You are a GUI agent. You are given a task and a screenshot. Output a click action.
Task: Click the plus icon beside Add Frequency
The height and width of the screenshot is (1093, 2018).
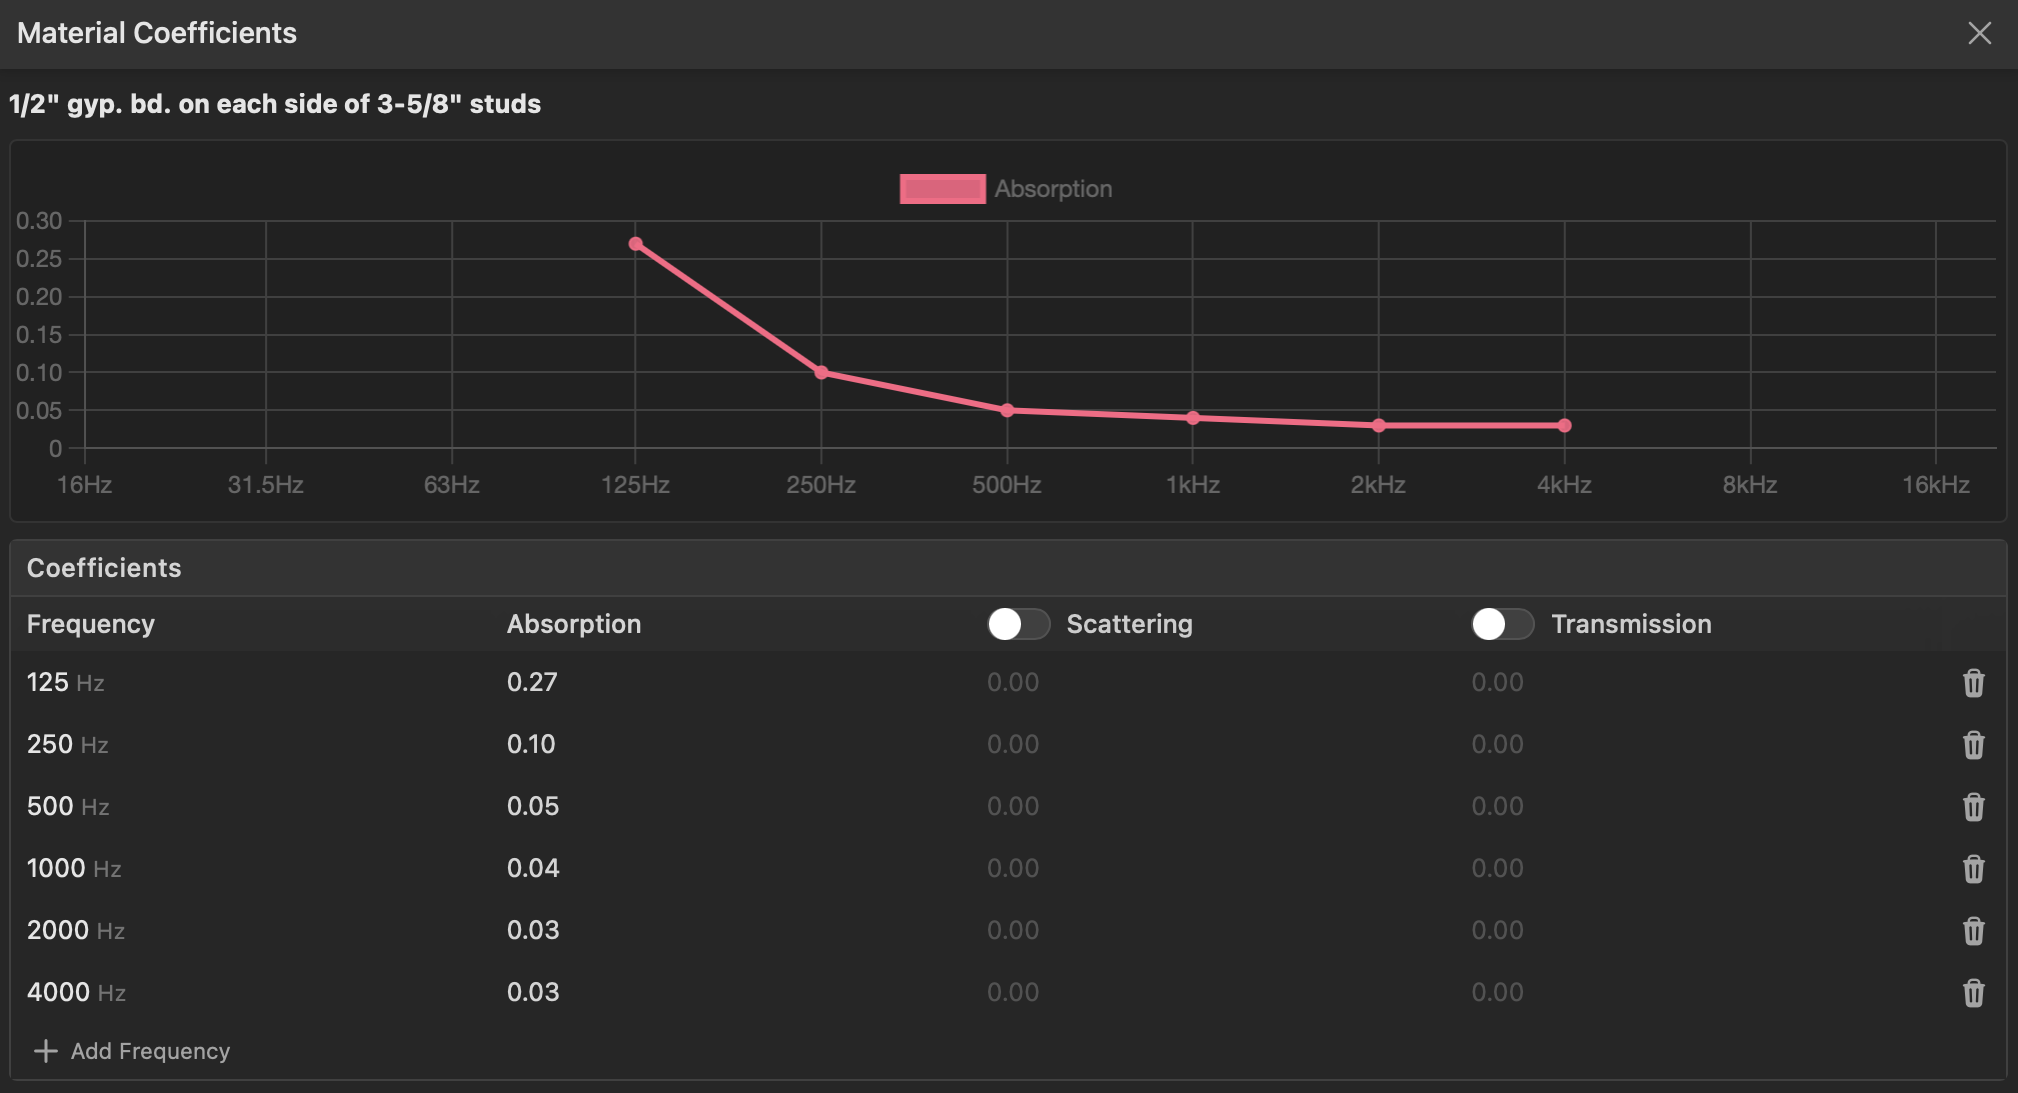pyautogui.click(x=45, y=1051)
